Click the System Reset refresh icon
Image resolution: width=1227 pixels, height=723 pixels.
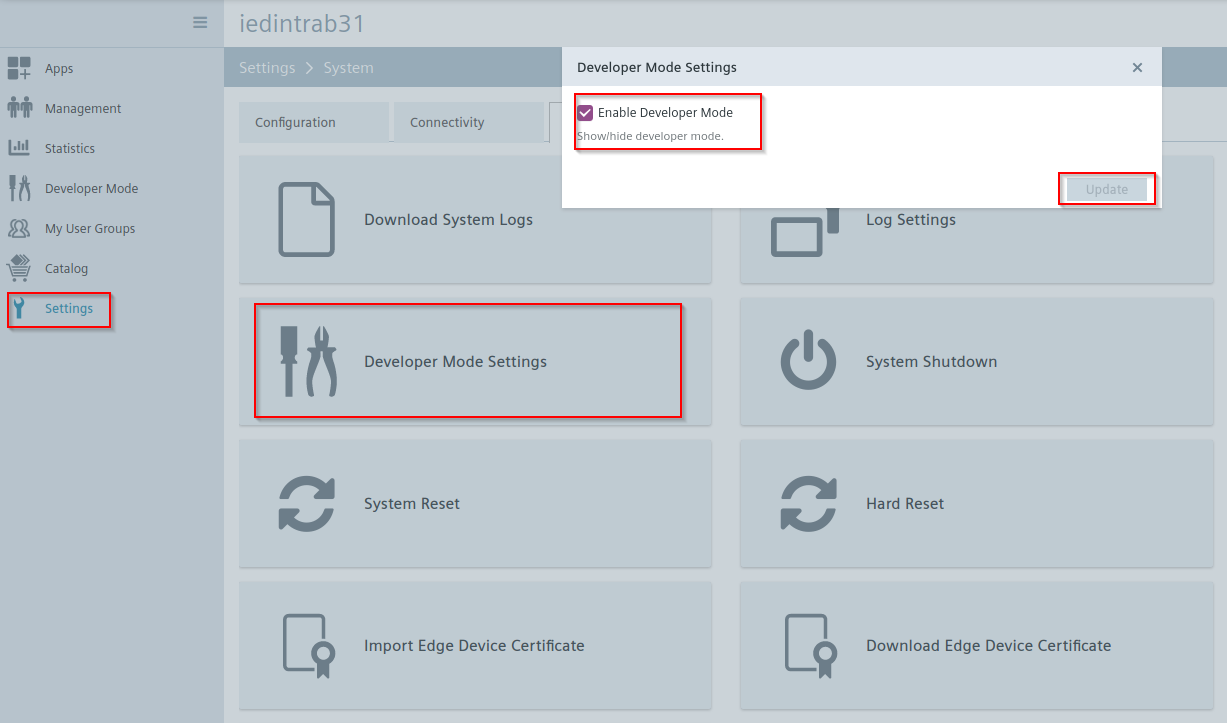(306, 503)
